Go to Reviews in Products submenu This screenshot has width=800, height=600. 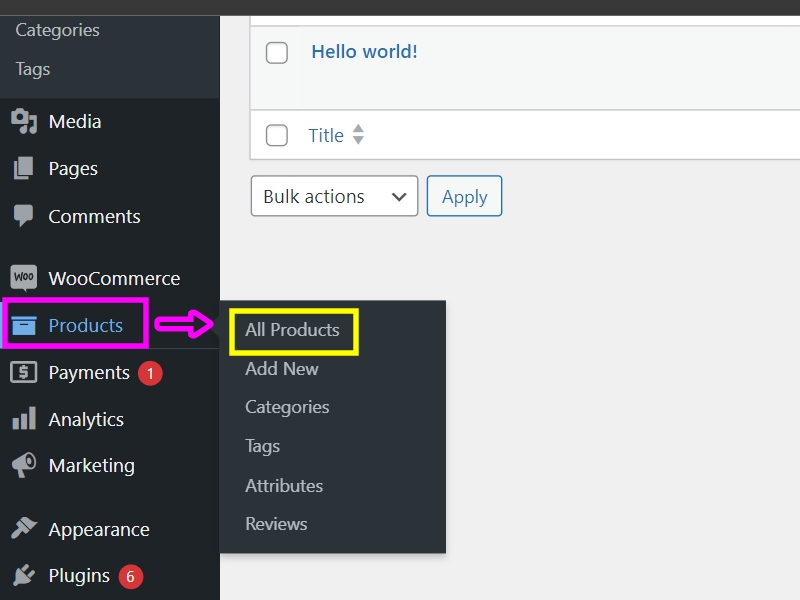[276, 524]
